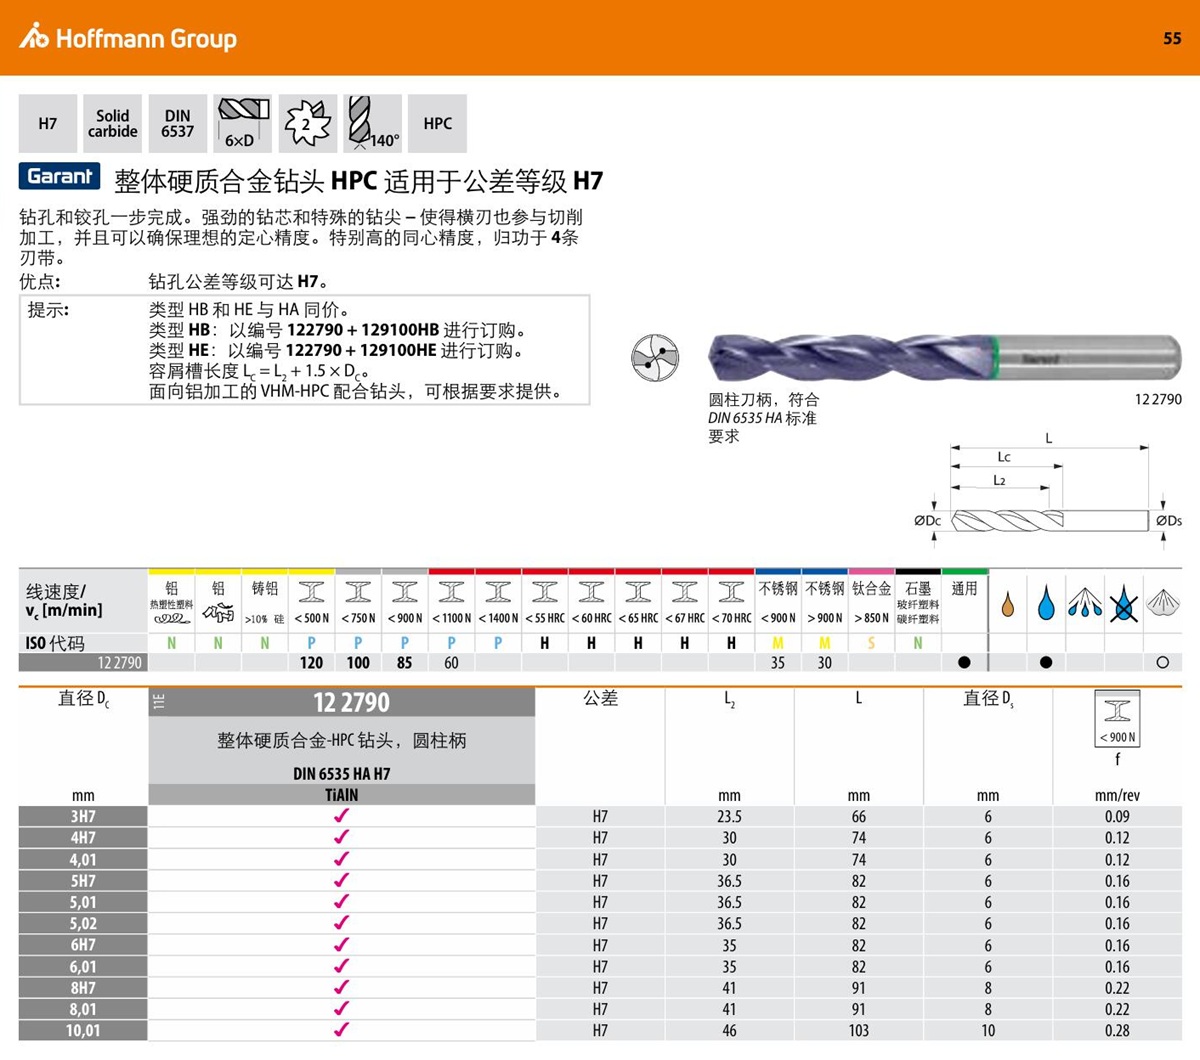Click the HPC badge in the icon row

438,124
